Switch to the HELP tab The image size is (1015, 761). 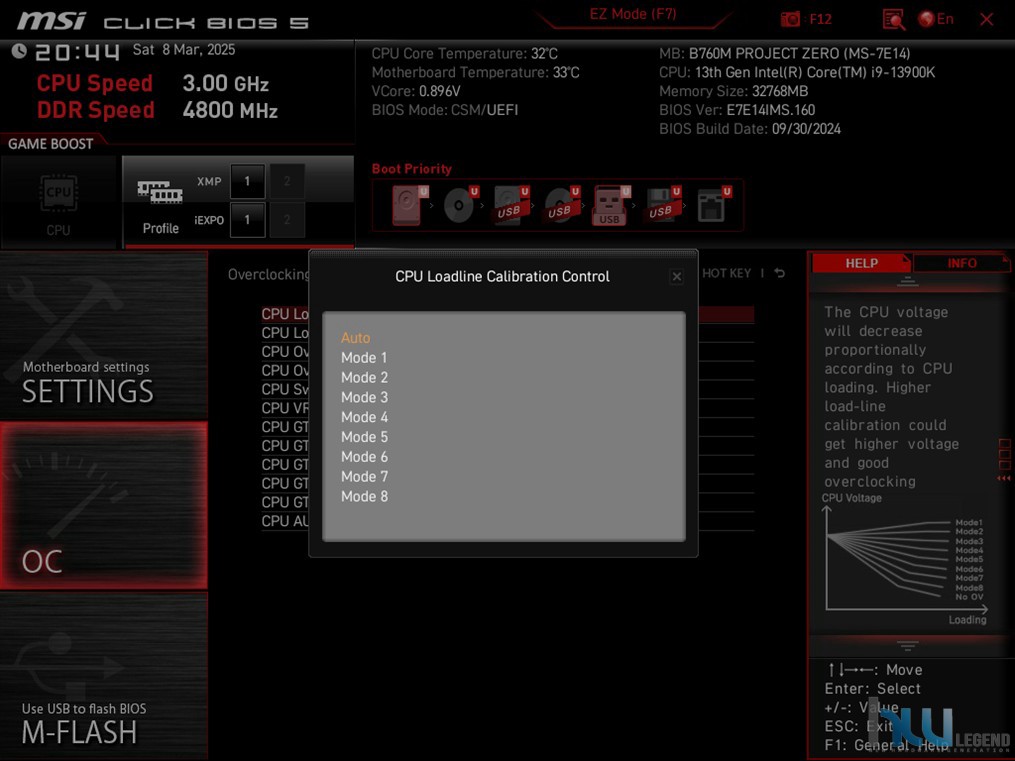tap(861, 263)
